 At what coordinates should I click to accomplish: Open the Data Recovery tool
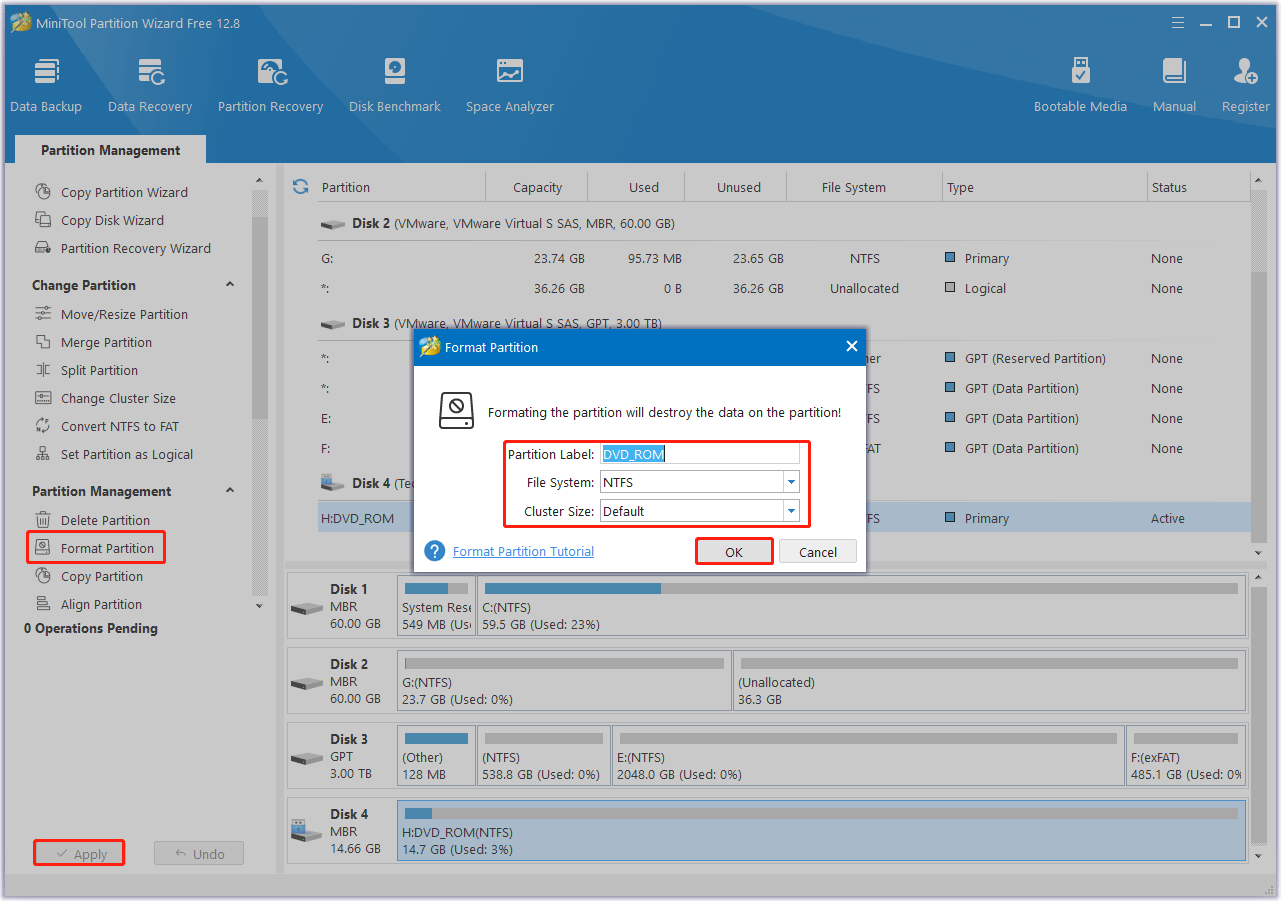click(149, 84)
